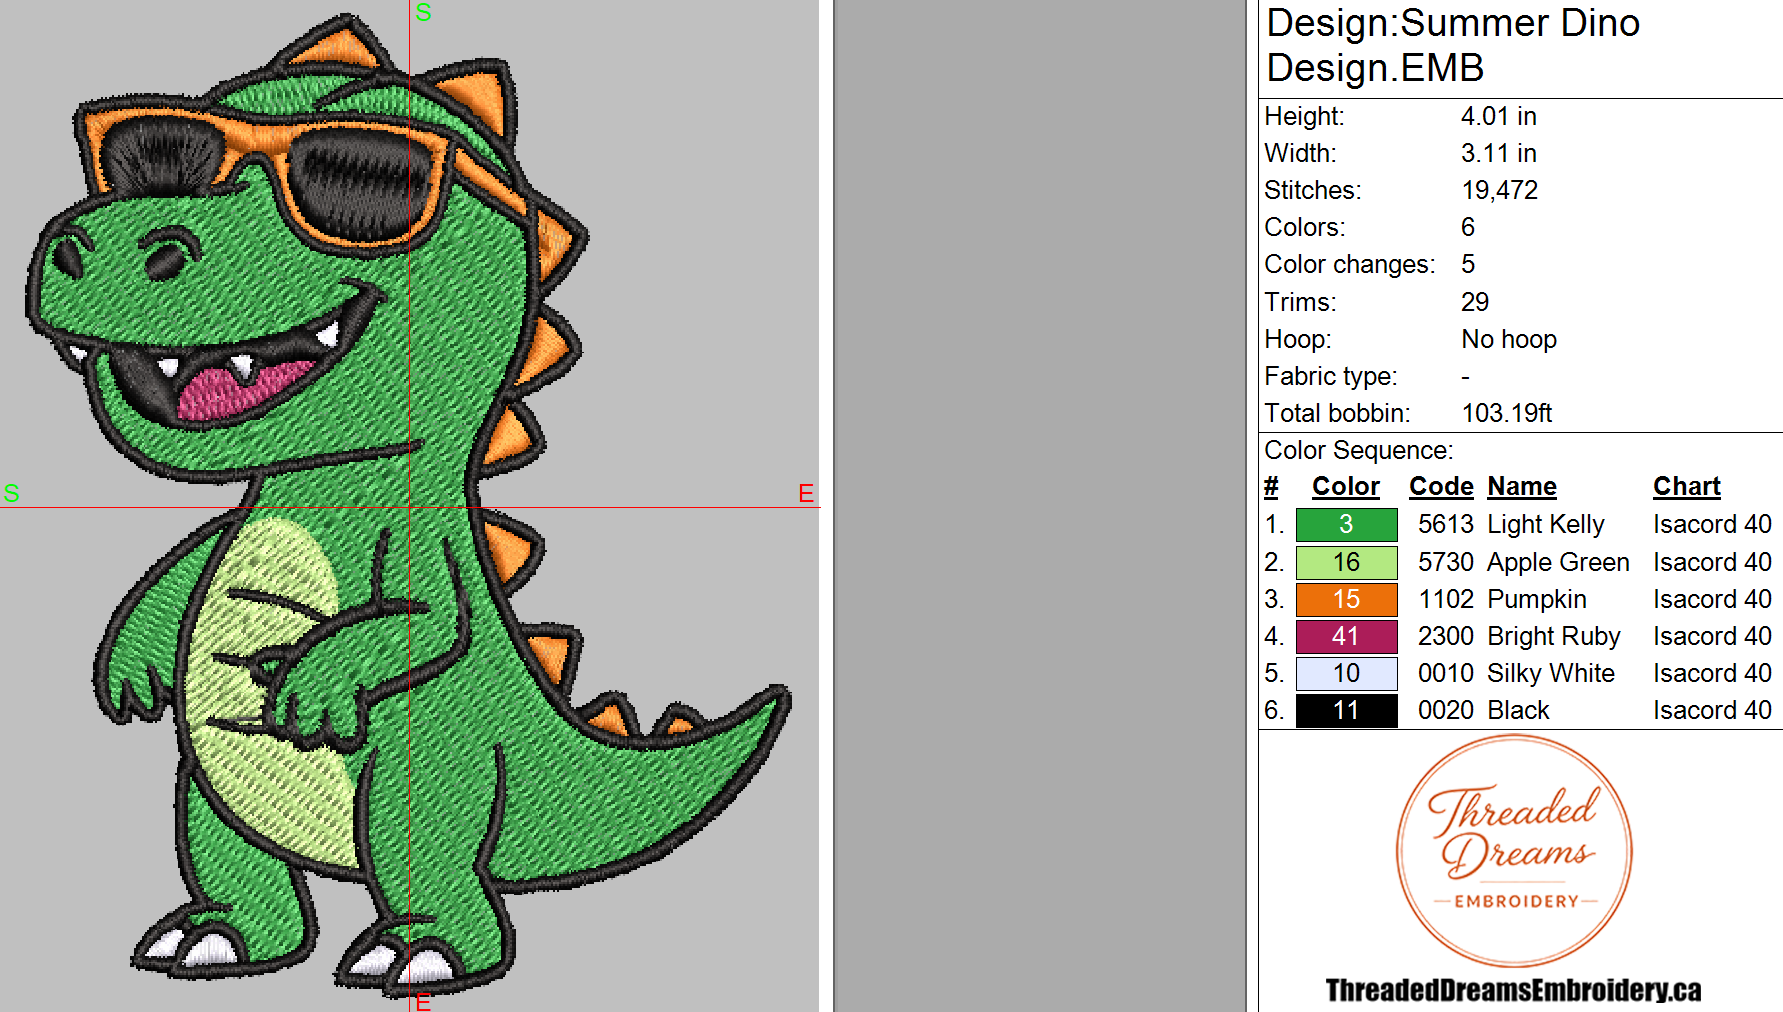This screenshot has width=1783, height=1012.
Task: Select the Pumpkin orange swatch 15
Action: (1346, 599)
